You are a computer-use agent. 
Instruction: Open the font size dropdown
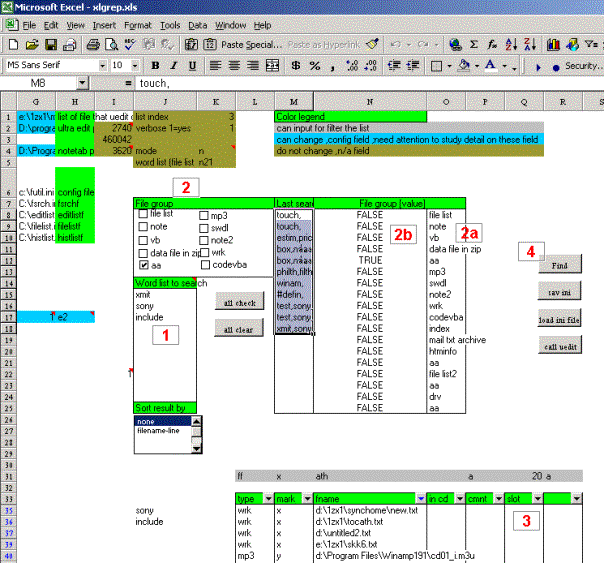pyautogui.click(x=133, y=65)
